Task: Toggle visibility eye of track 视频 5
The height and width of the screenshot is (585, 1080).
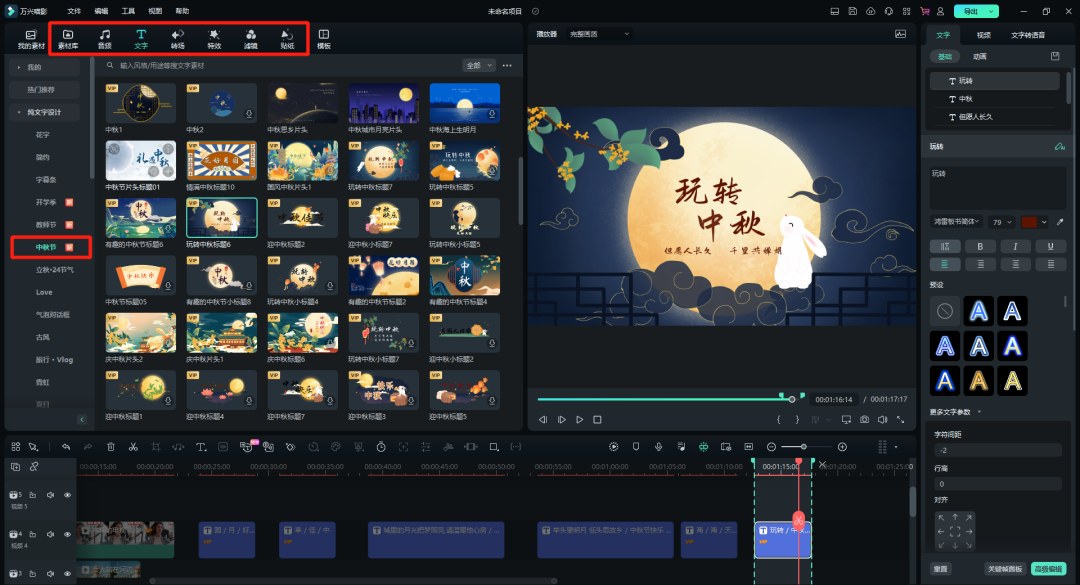Action: (68, 495)
